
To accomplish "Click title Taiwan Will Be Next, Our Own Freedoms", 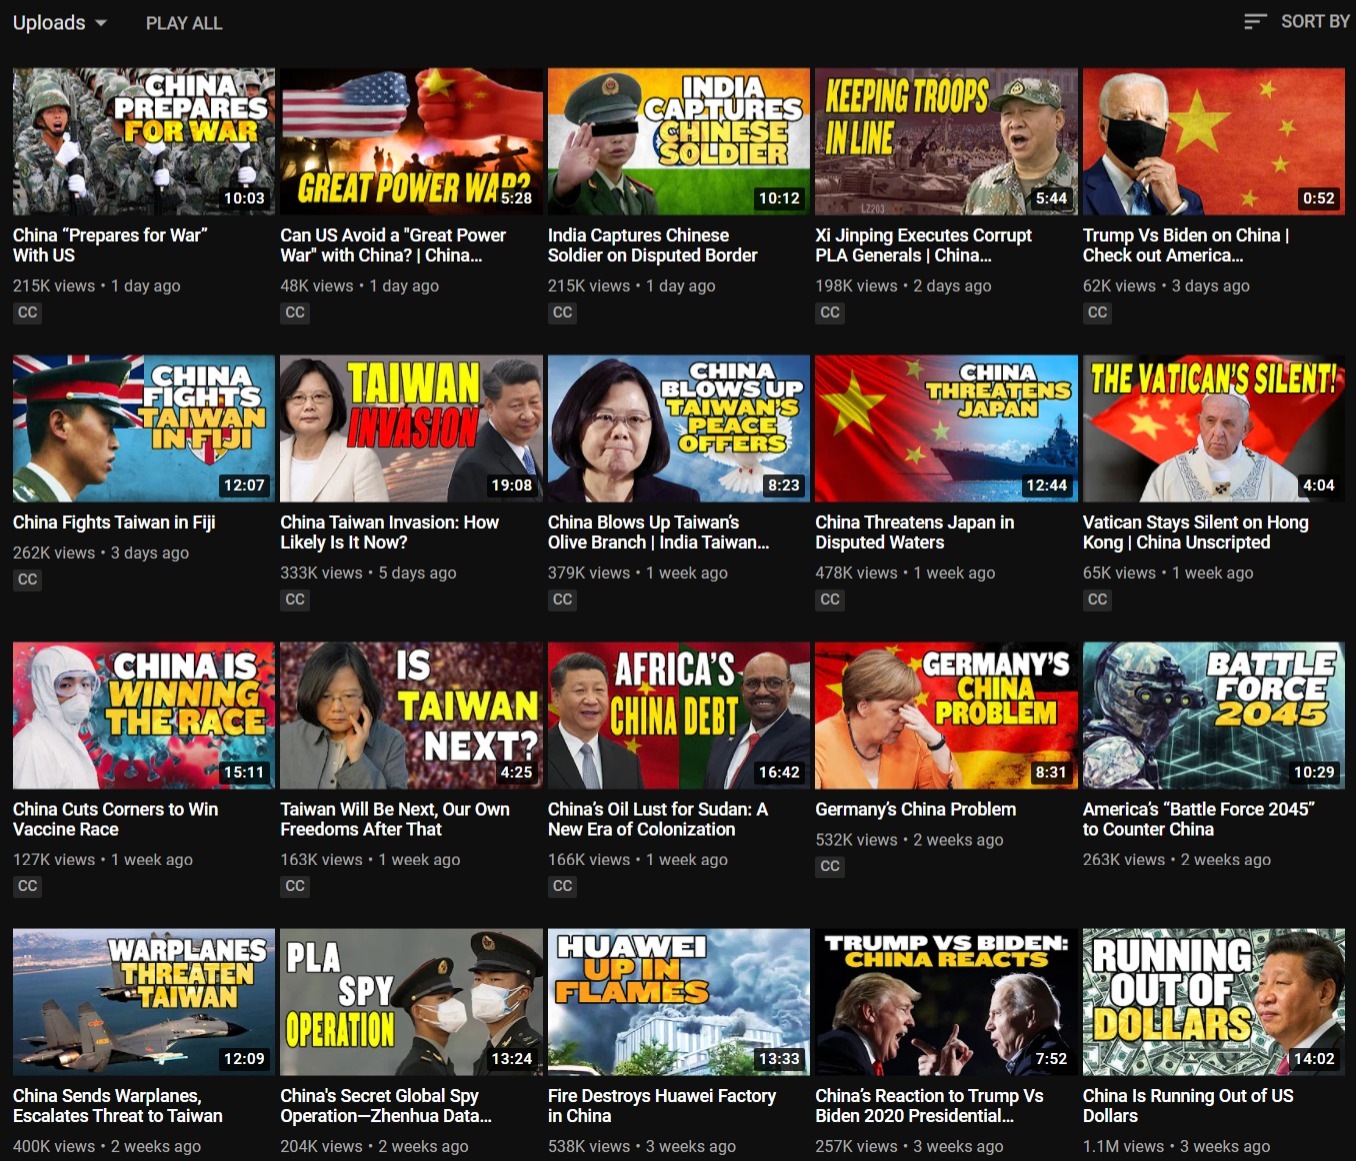I will pyautogui.click(x=395, y=819).
